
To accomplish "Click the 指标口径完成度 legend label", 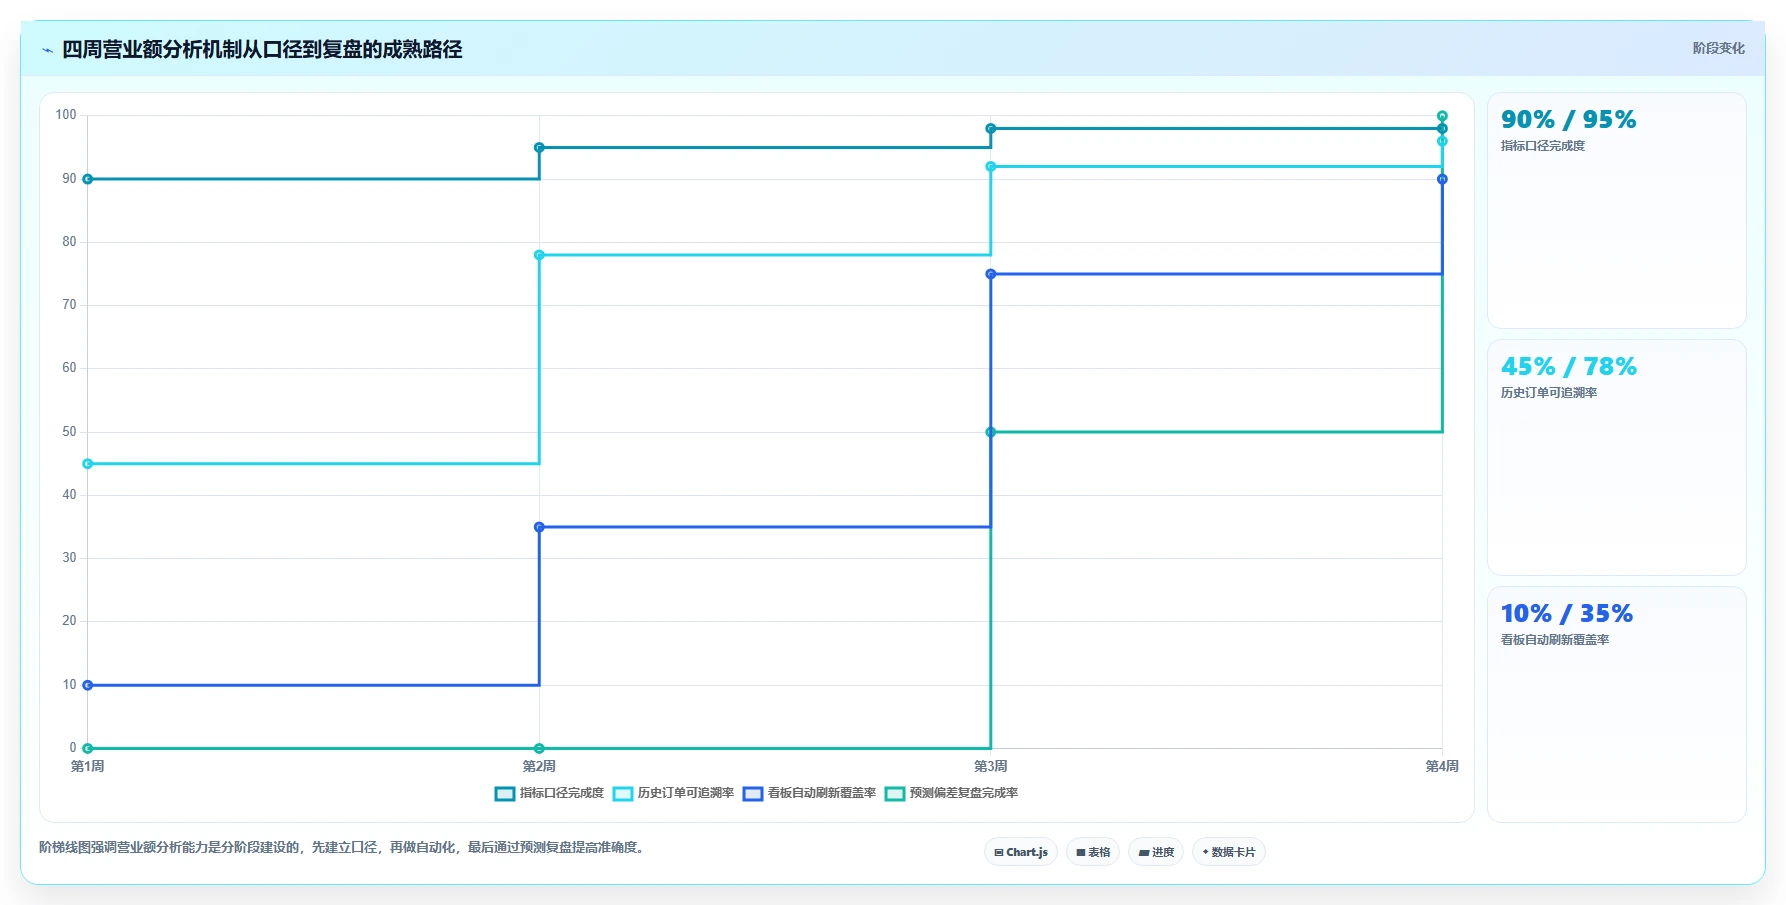I will (x=562, y=793).
